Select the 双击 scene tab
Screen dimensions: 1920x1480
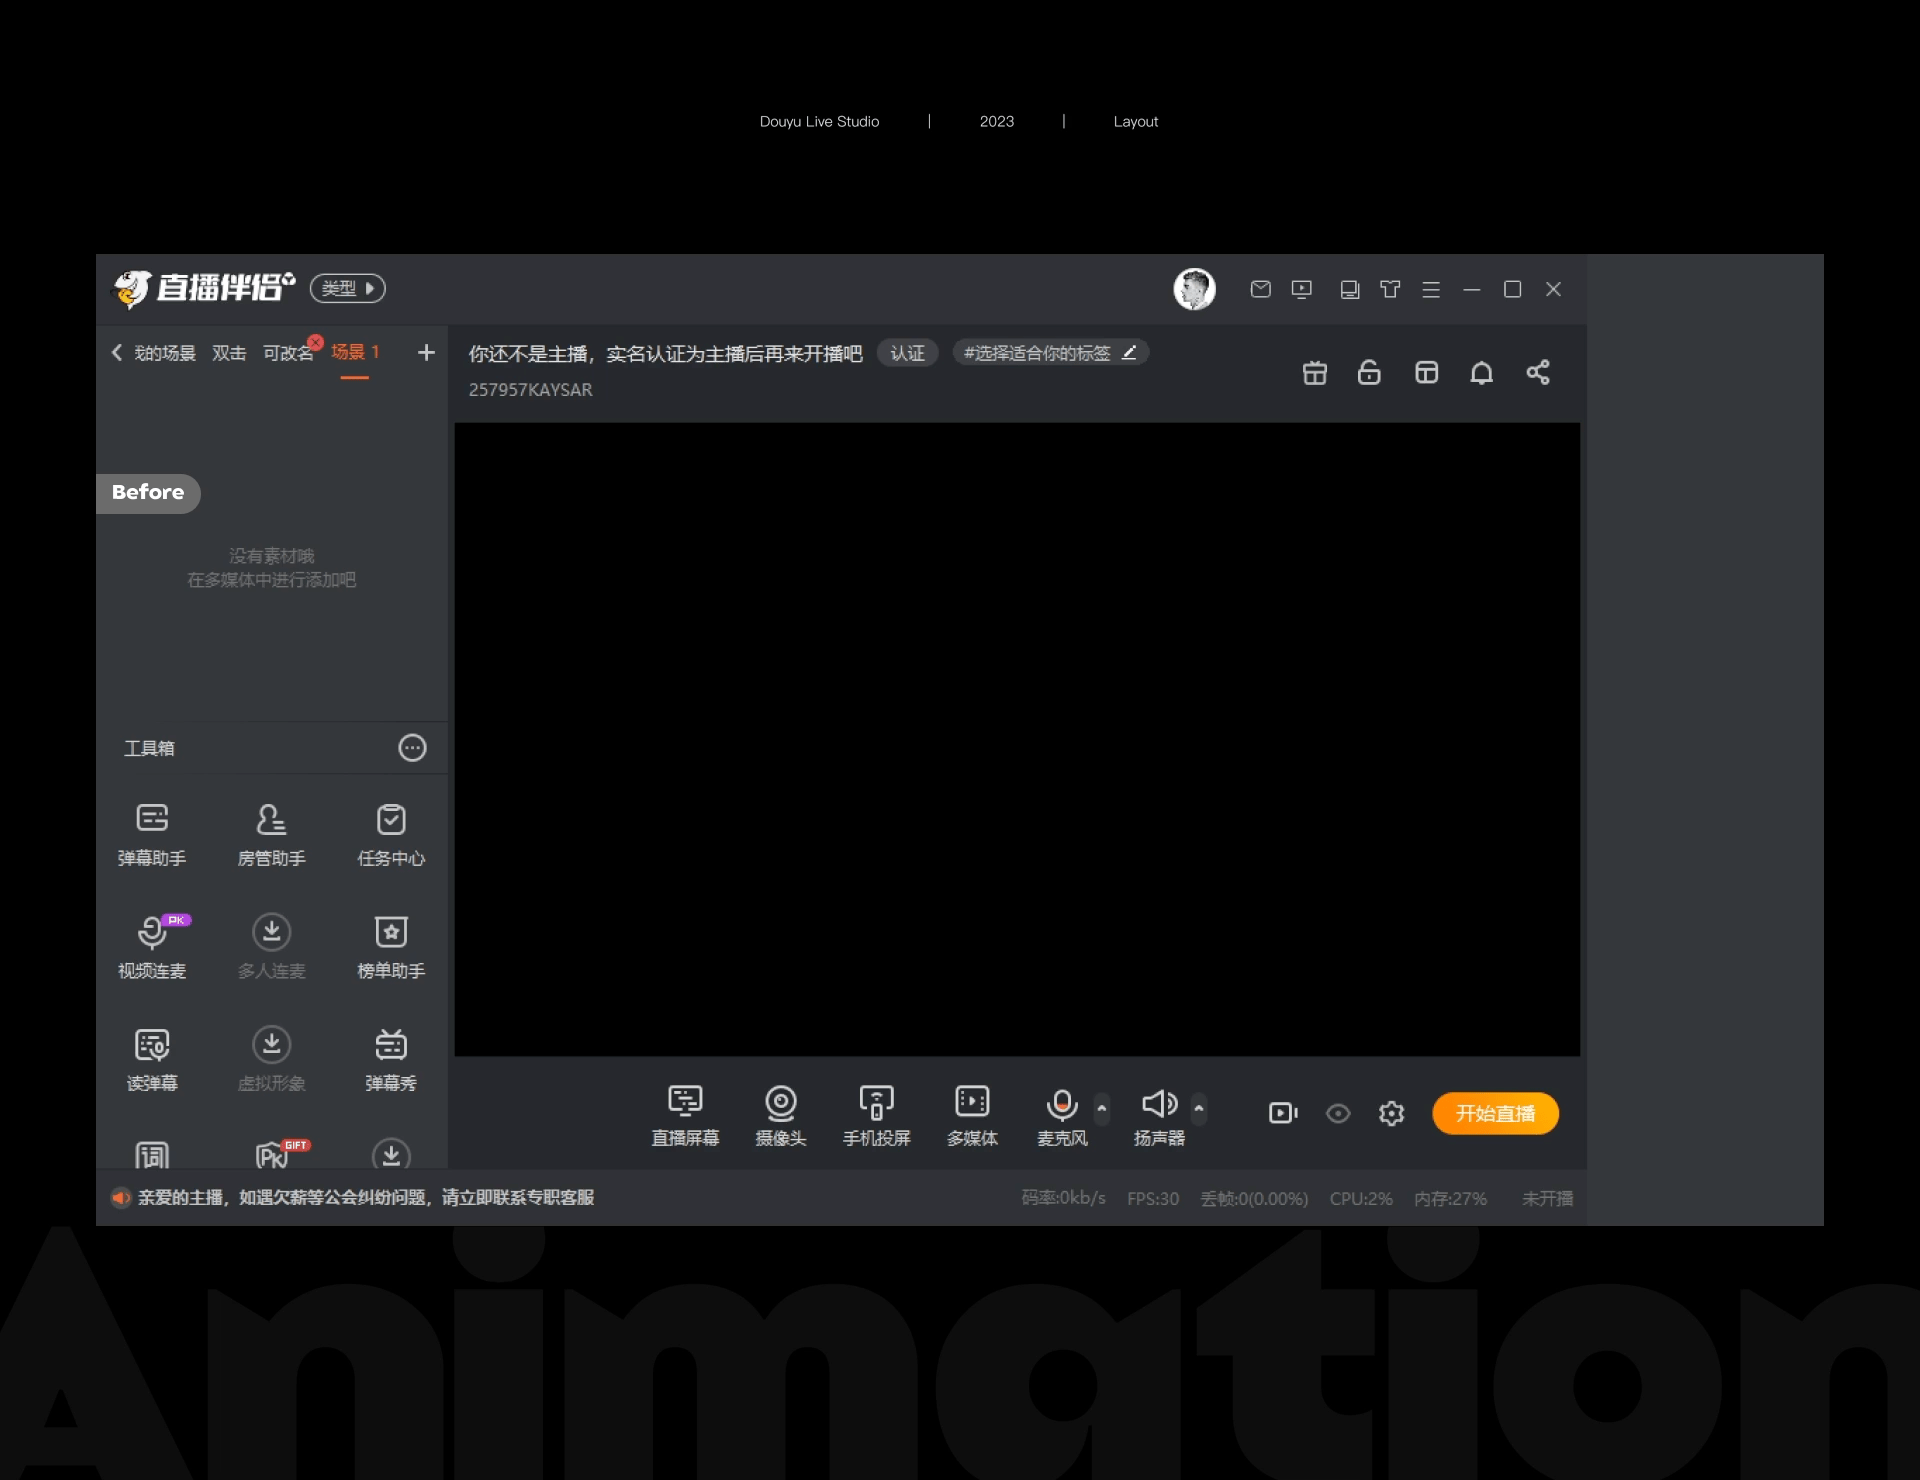tap(229, 353)
